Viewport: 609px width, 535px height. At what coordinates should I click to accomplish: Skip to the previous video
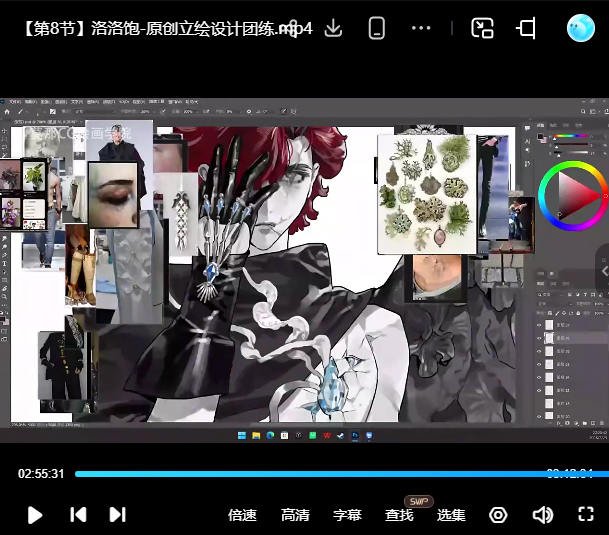click(78, 515)
